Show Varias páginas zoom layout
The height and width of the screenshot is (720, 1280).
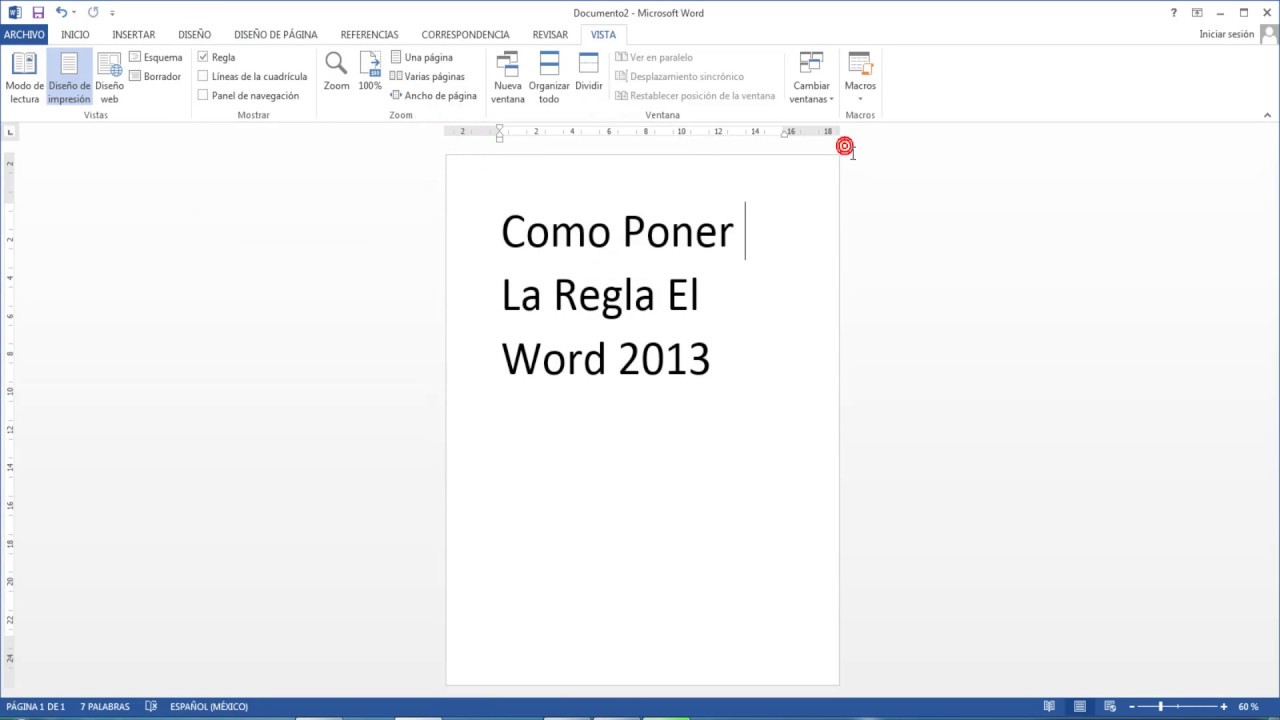[x=428, y=76]
